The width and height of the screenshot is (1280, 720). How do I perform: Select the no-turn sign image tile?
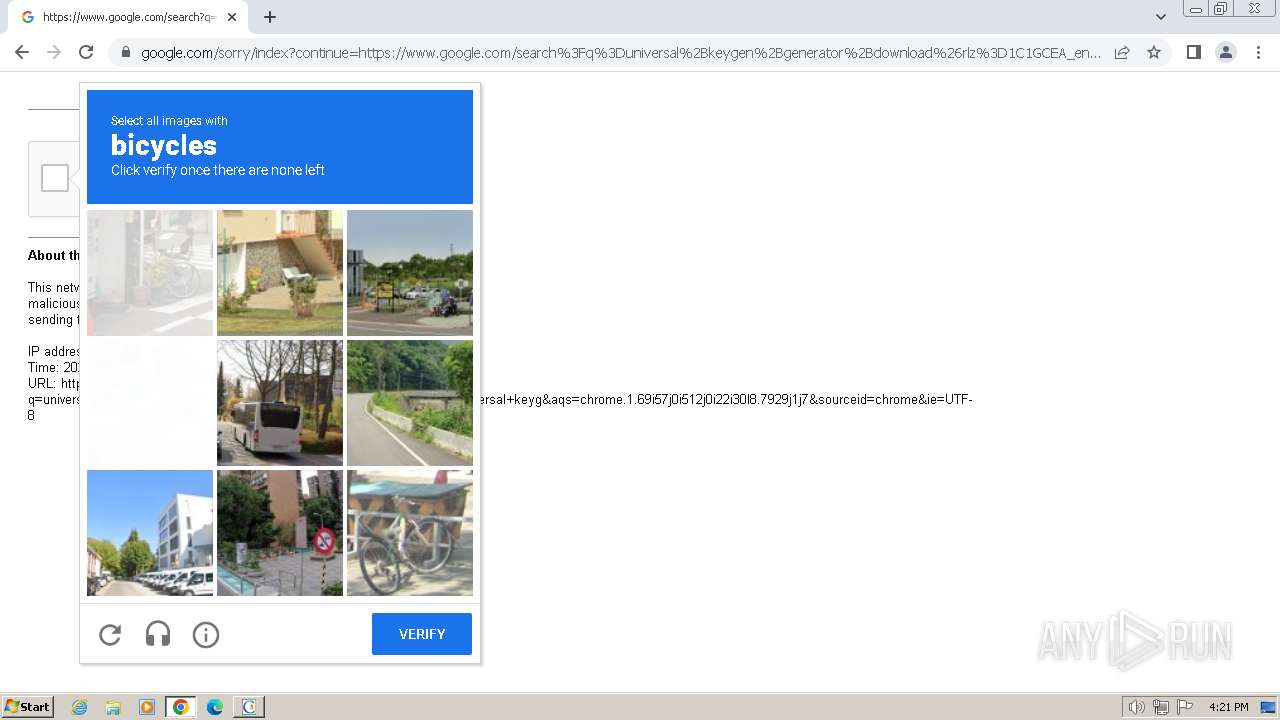280,533
